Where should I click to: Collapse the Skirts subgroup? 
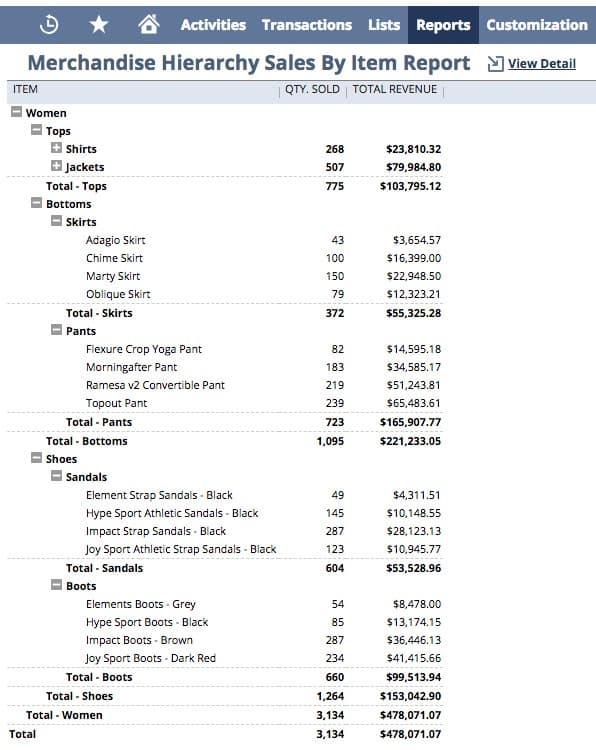[56, 221]
